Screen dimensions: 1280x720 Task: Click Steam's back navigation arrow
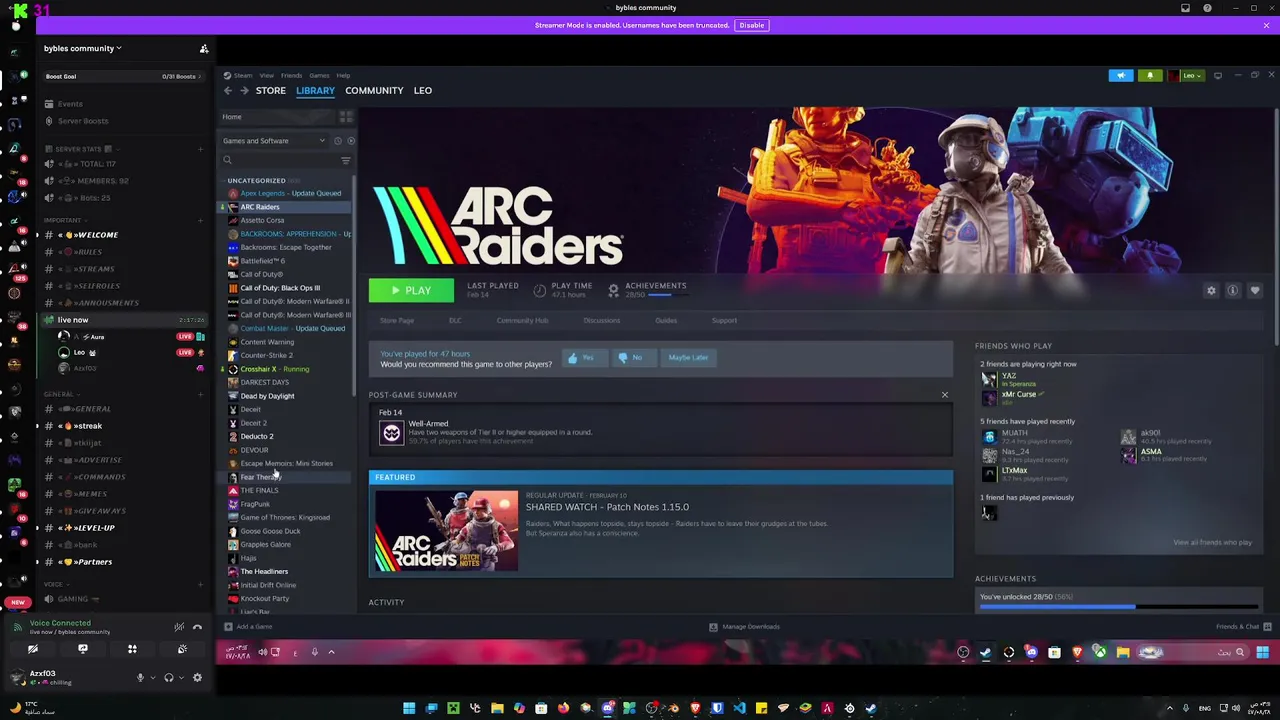click(x=228, y=91)
